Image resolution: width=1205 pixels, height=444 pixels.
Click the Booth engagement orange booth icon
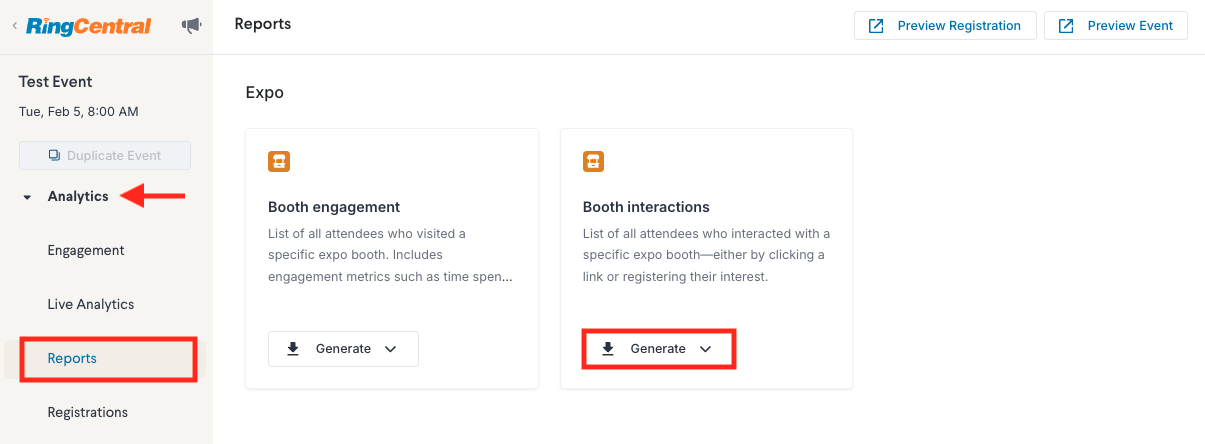[x=278, y=161]
